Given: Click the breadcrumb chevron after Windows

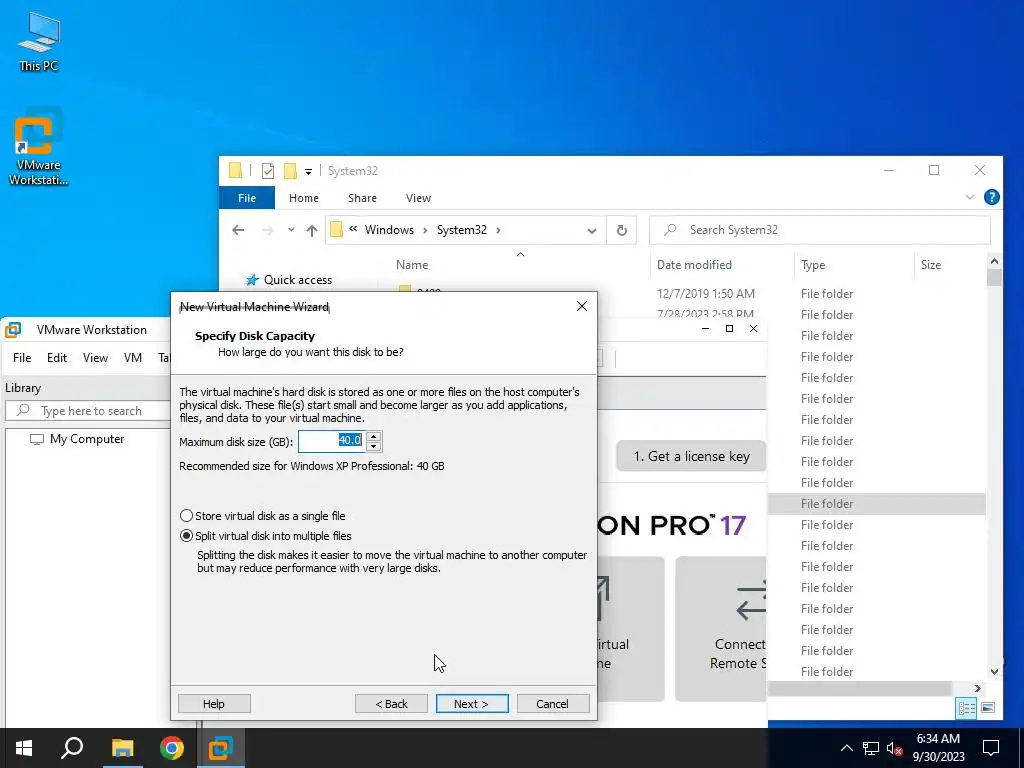Looking at the screenshot, I should (x=425, y=230).
